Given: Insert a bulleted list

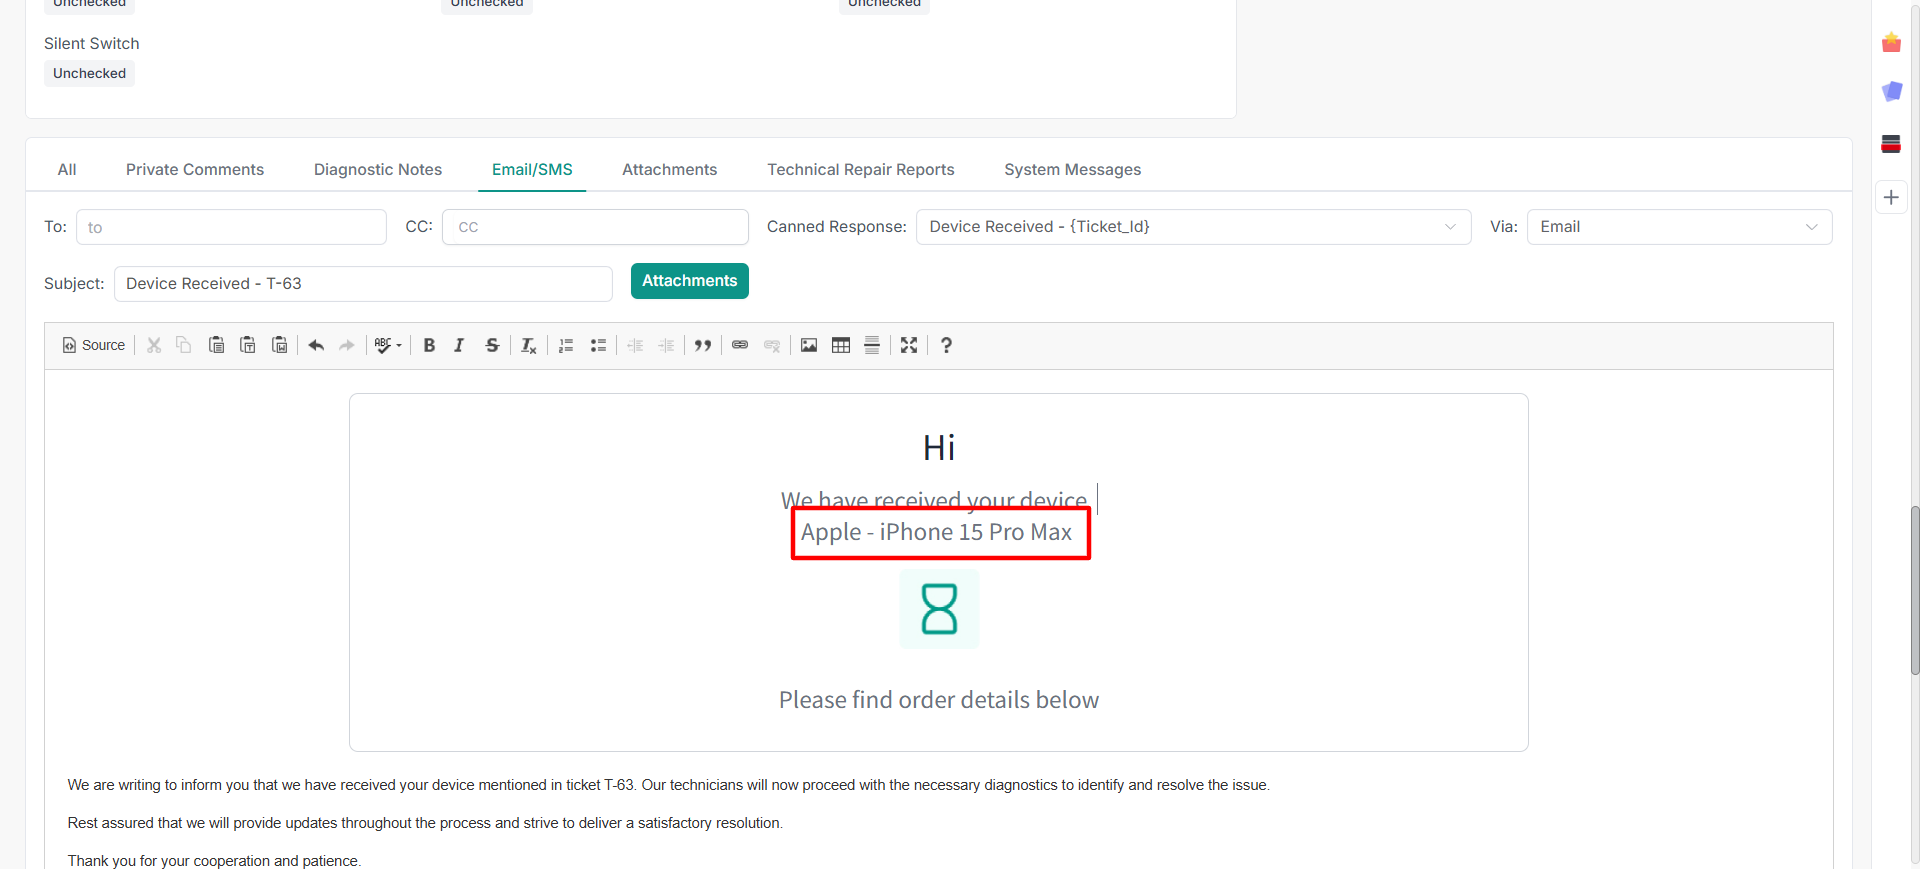Looking at the screenshot, I should (598, 345).
